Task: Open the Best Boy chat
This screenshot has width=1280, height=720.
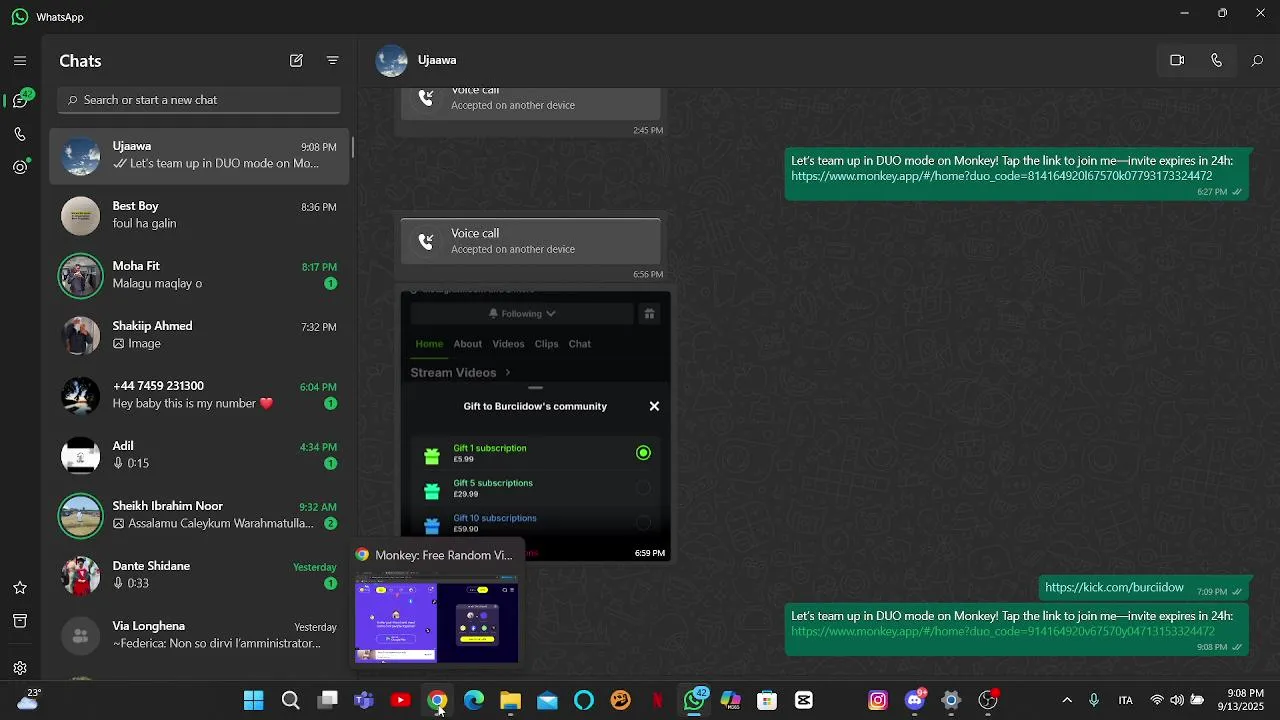Action: pos(199,215)
